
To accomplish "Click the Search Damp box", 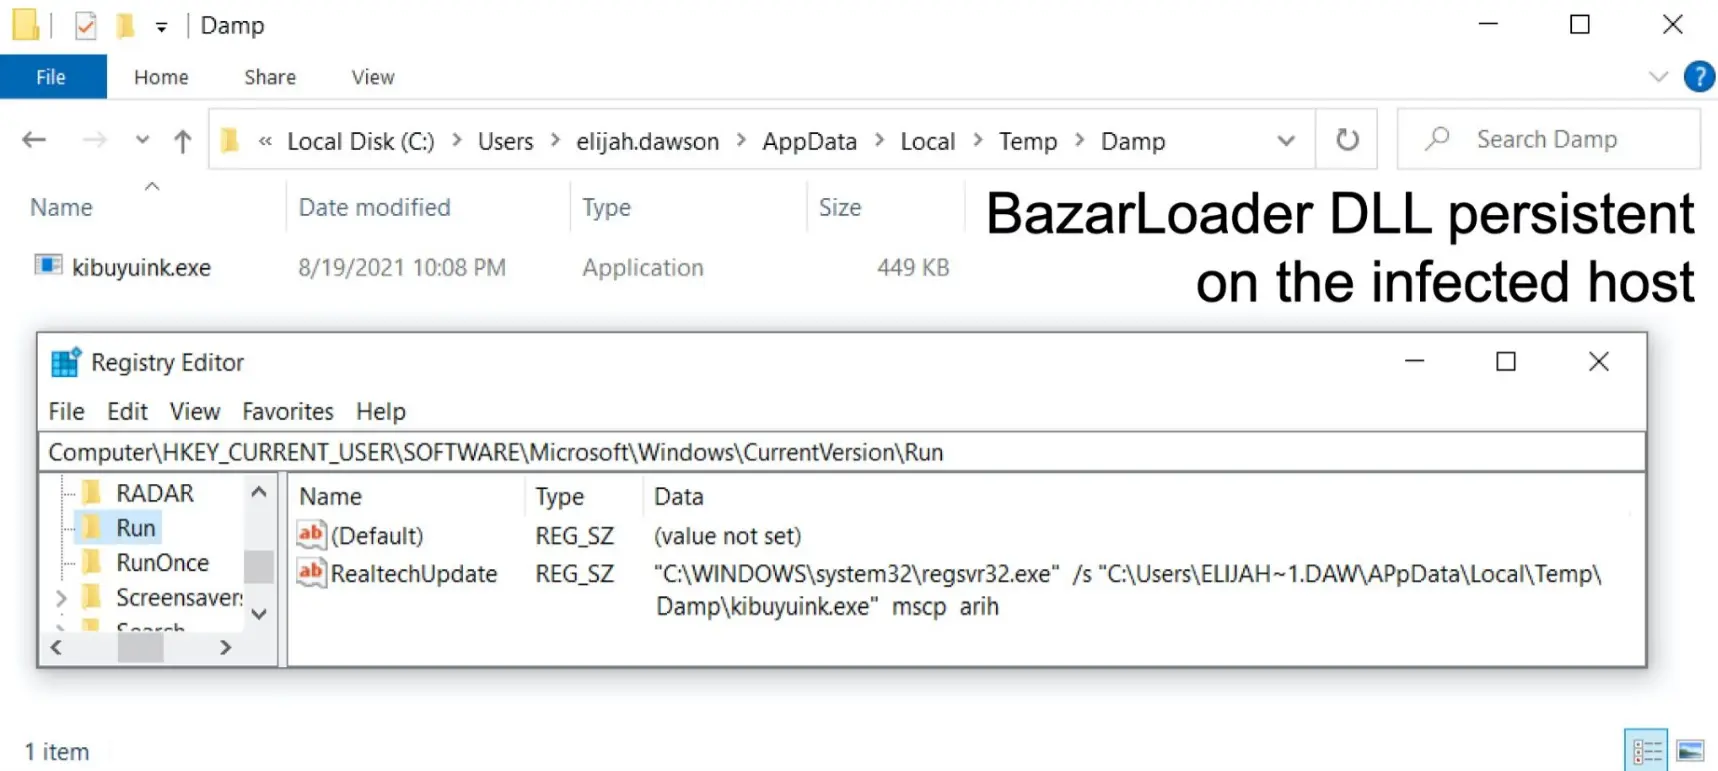I will 1548,139.
